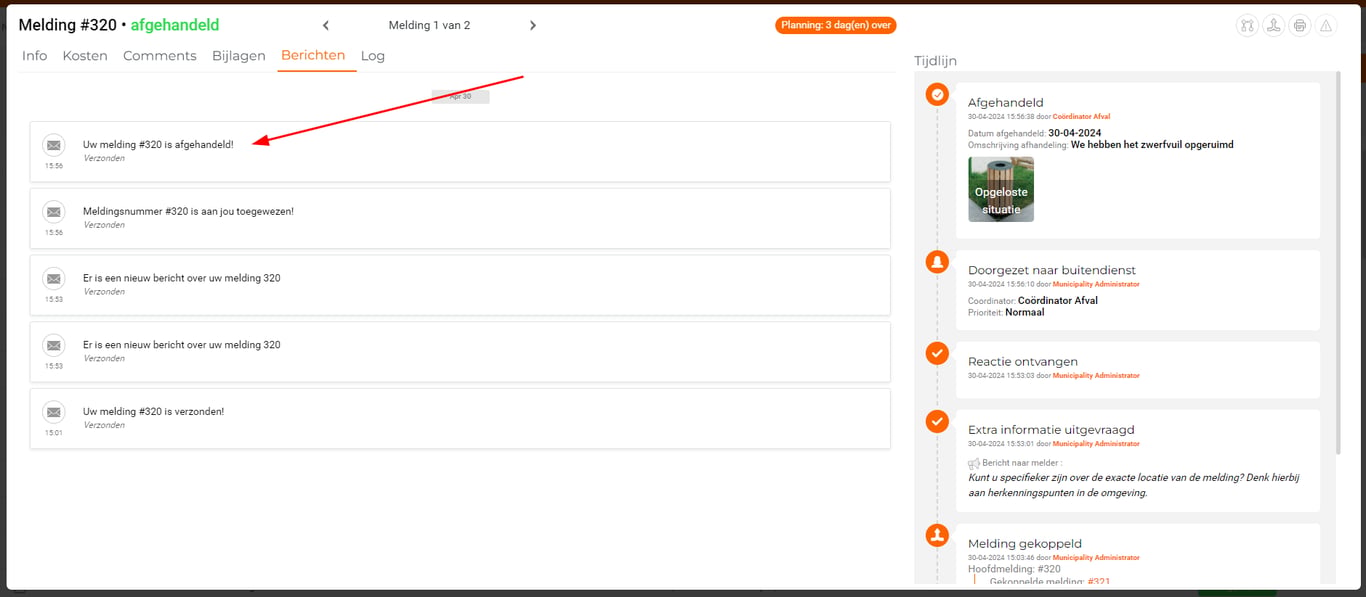The height and width of the screenshot is (597, 1366).
Task: Click envelope icon of 'aan jou toegewezen!' message
Action: [54, 212]
